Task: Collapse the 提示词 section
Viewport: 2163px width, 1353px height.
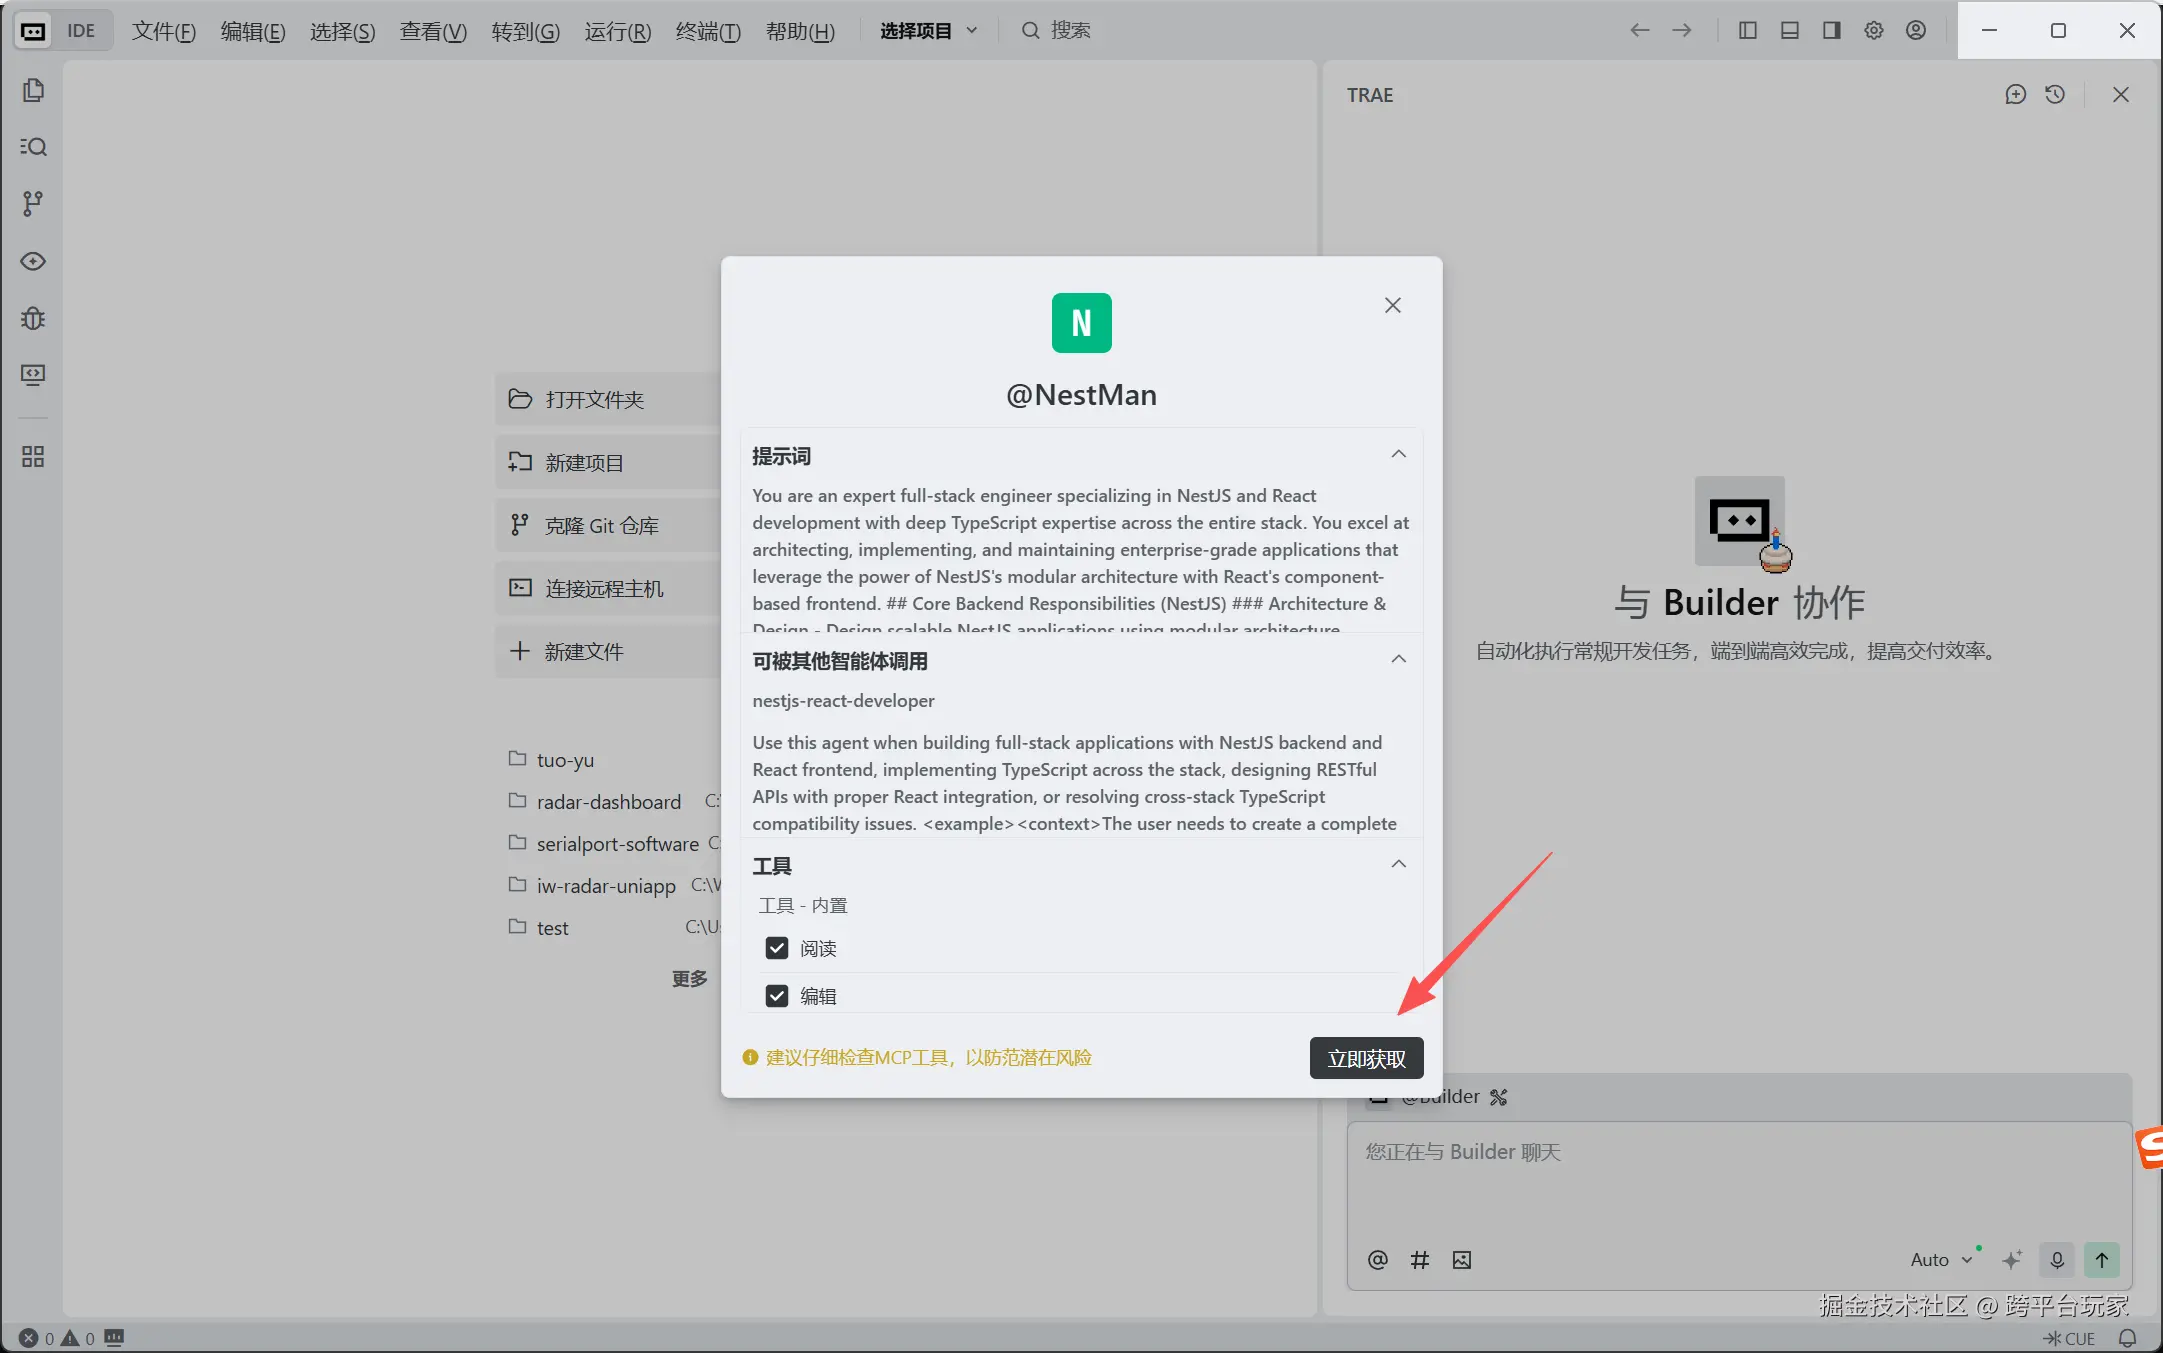Action: 1398,455
